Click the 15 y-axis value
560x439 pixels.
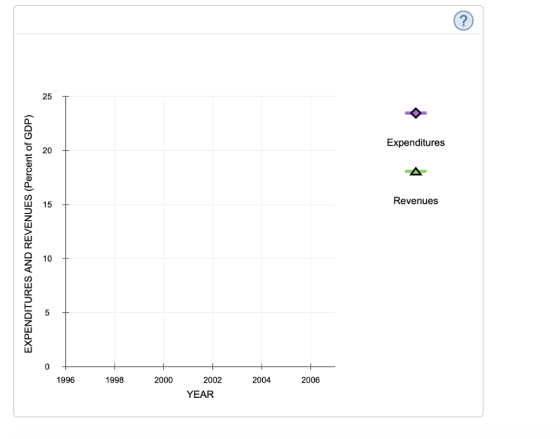(x=47, y=205)
